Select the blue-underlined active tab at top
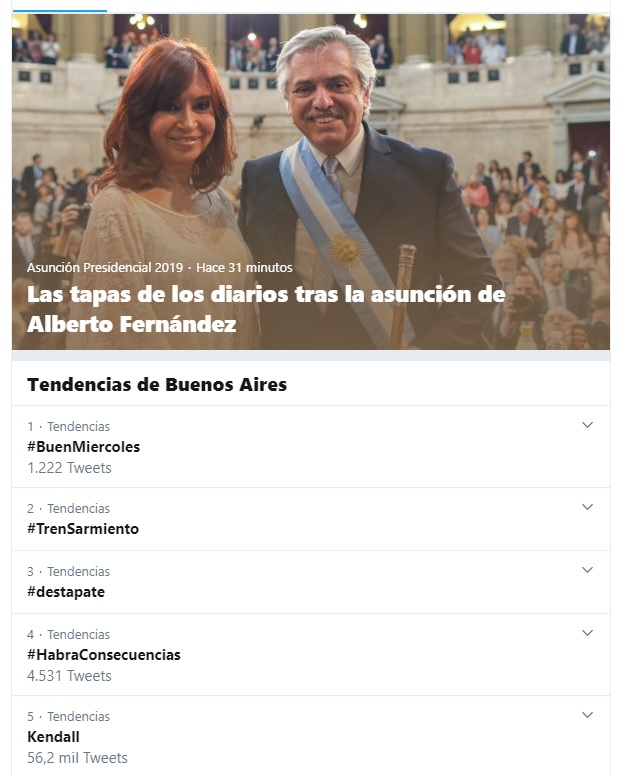The width and height of the screenshot is (626, 776). click(x=60, y=6)
